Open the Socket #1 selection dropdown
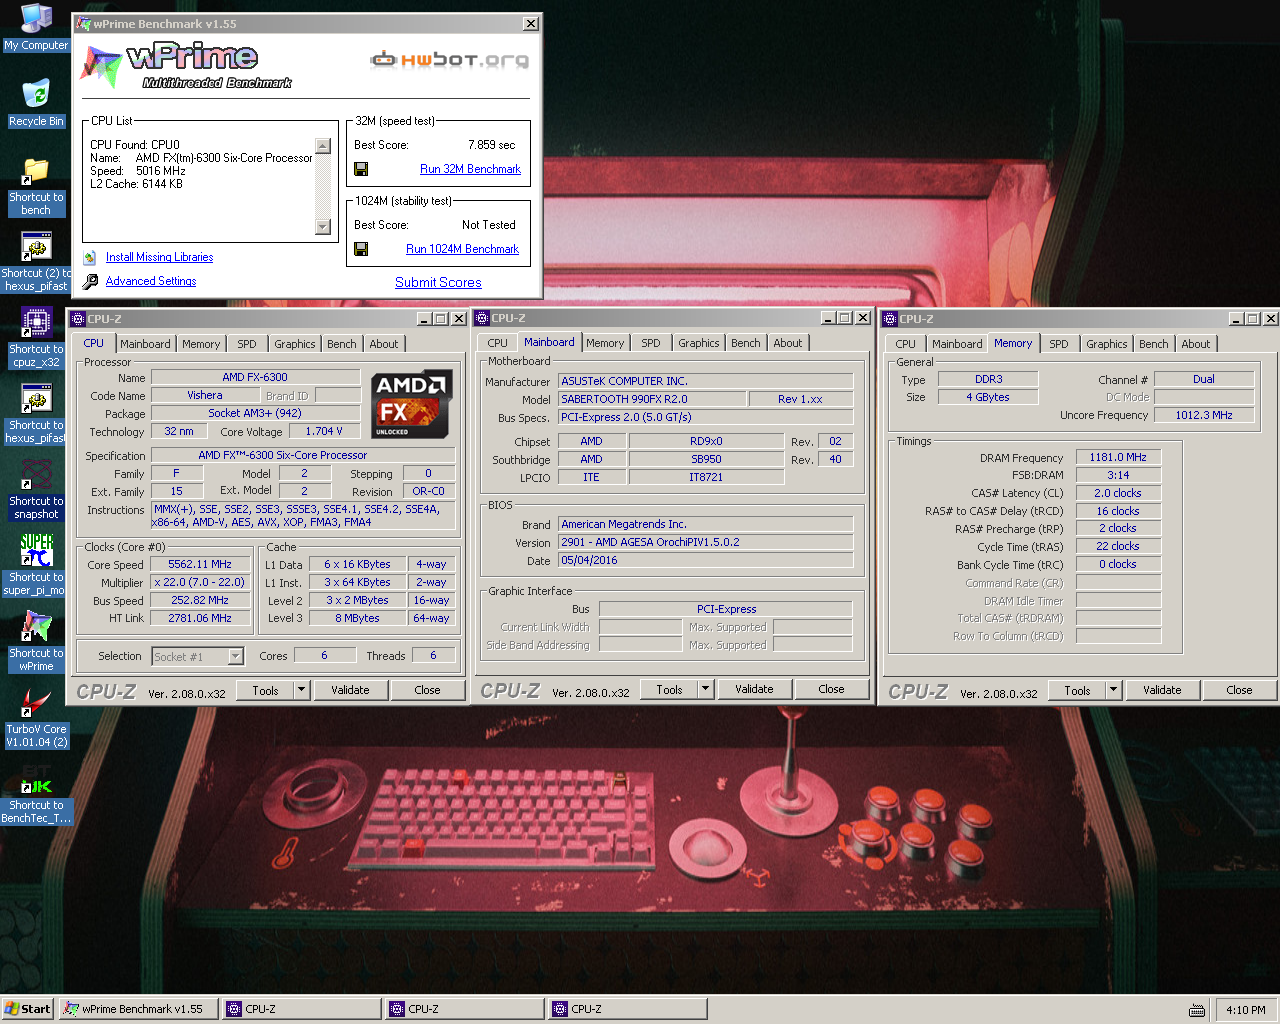The width and height of the screenshot is (1280, 1024). (x=236, y=657)
